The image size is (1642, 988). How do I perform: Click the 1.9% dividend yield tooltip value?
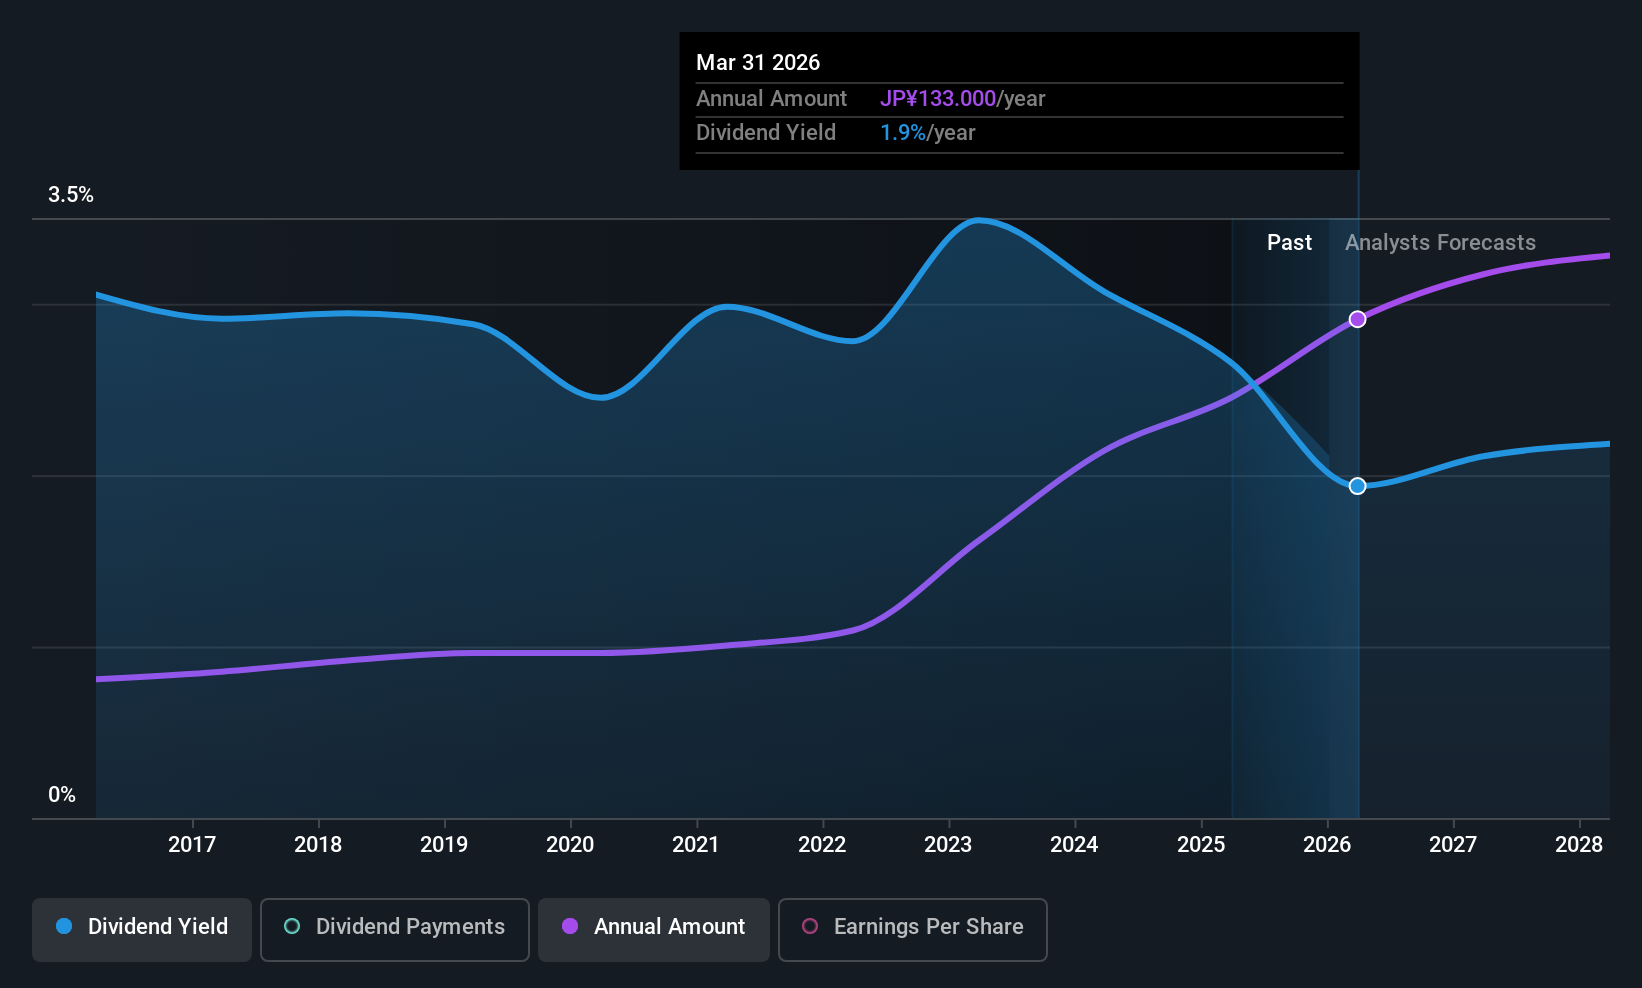[x=903, y=133]
